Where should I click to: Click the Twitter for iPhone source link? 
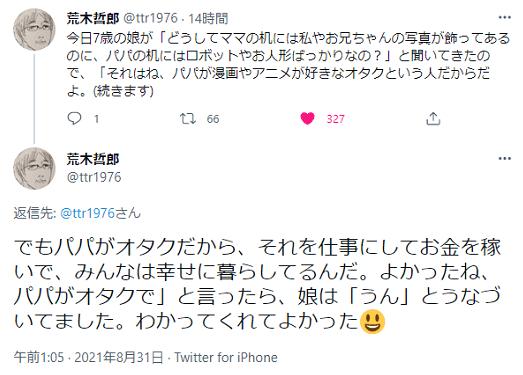click(x=226, y=358)
